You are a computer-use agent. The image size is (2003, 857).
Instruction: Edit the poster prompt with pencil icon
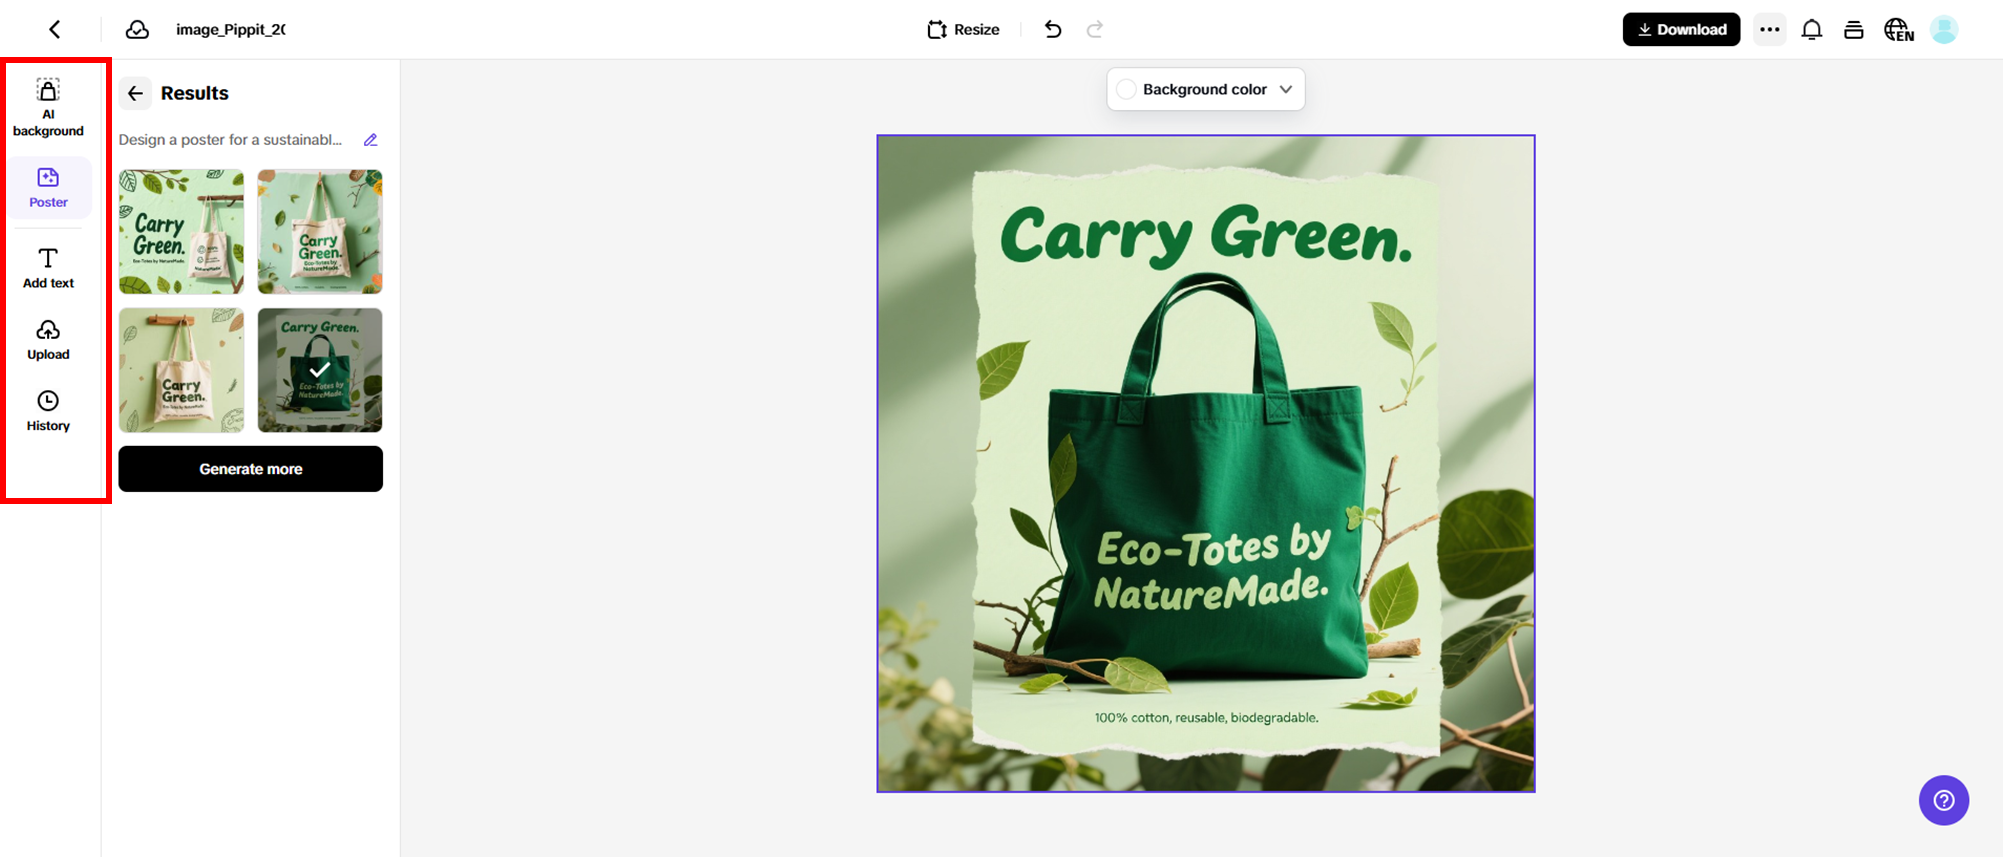pos(371,140)
